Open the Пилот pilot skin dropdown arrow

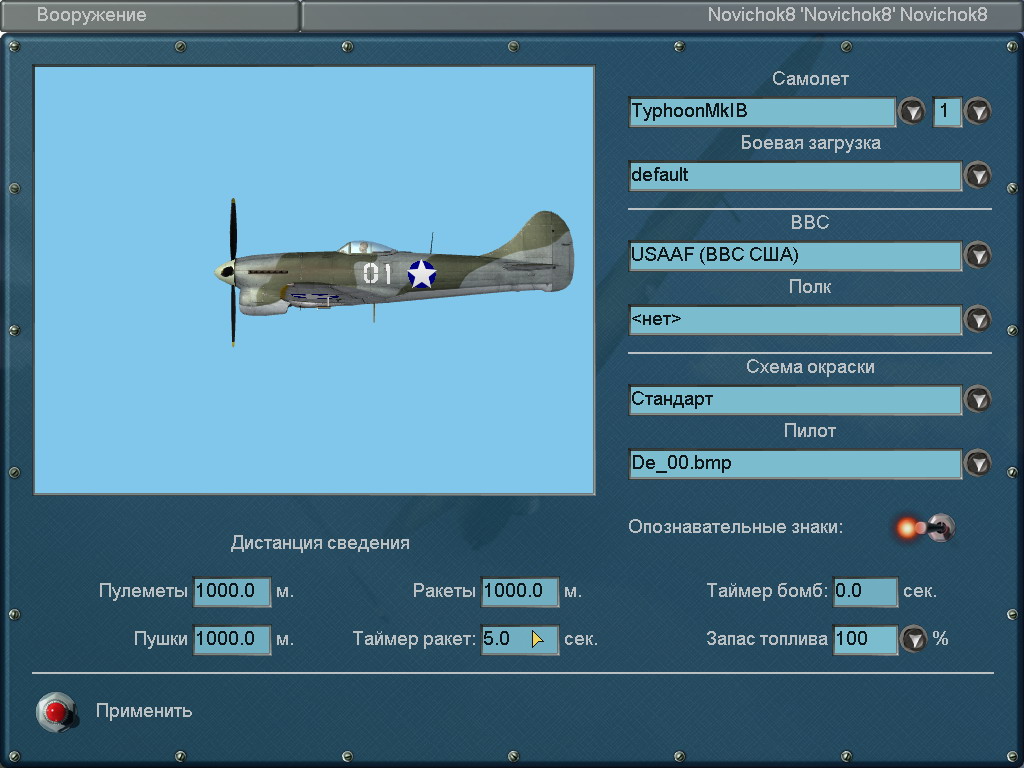click(977, 463)
